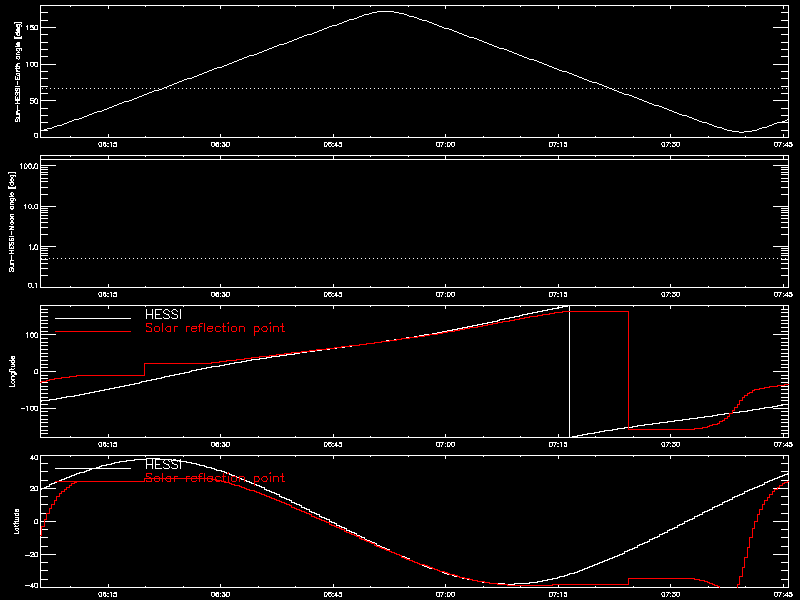Click the '-100' tick on the Longitude axis
800x600 pixels.
[30, 409]
